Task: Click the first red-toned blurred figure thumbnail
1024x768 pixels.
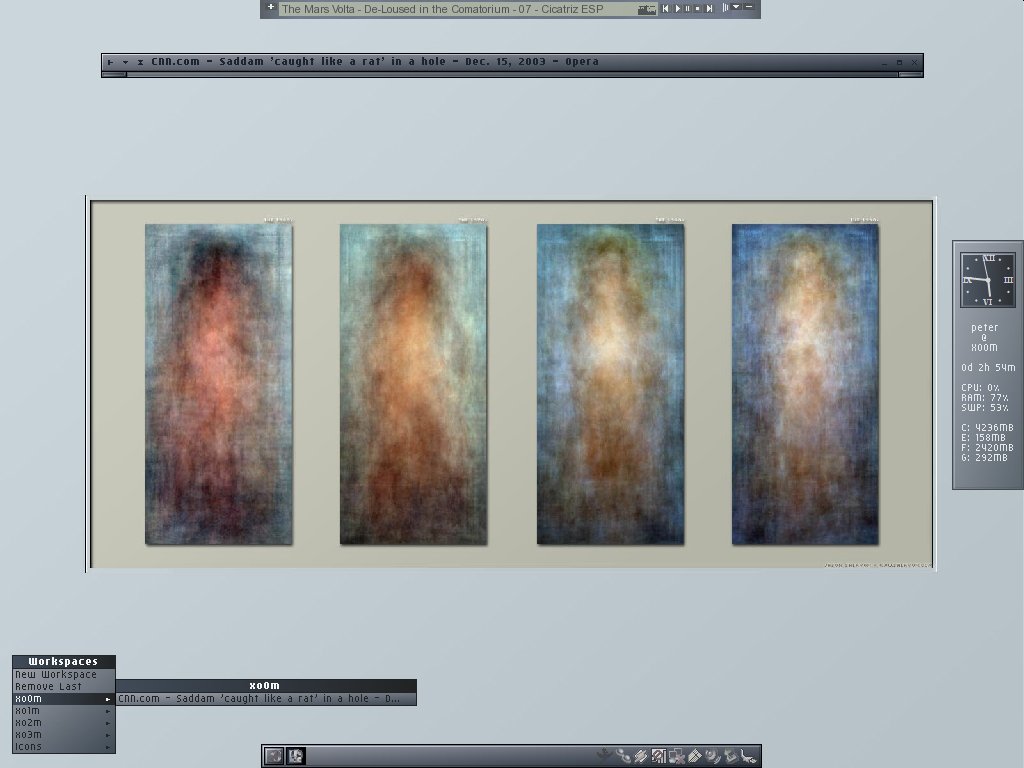Action: [219, 384]
